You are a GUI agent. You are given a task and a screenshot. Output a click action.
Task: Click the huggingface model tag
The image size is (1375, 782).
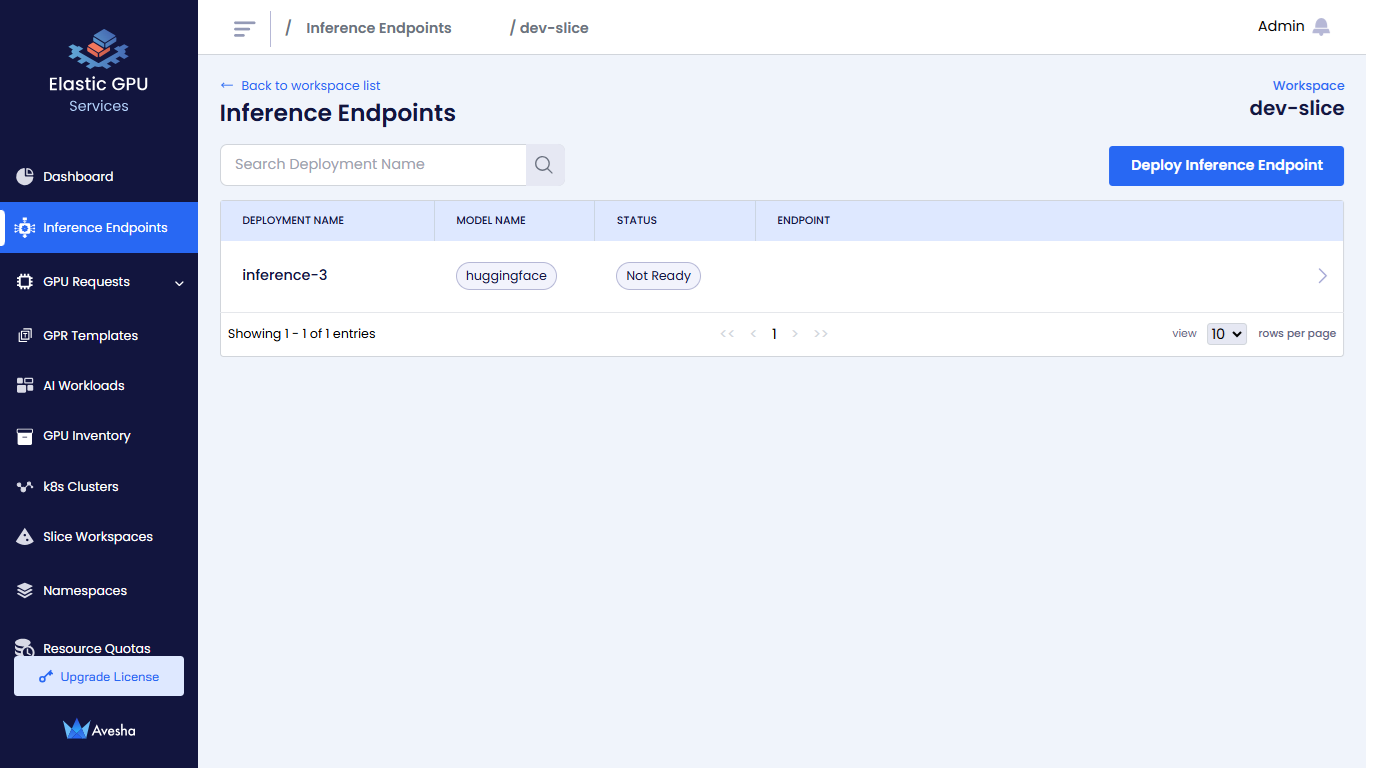point(506,276)
